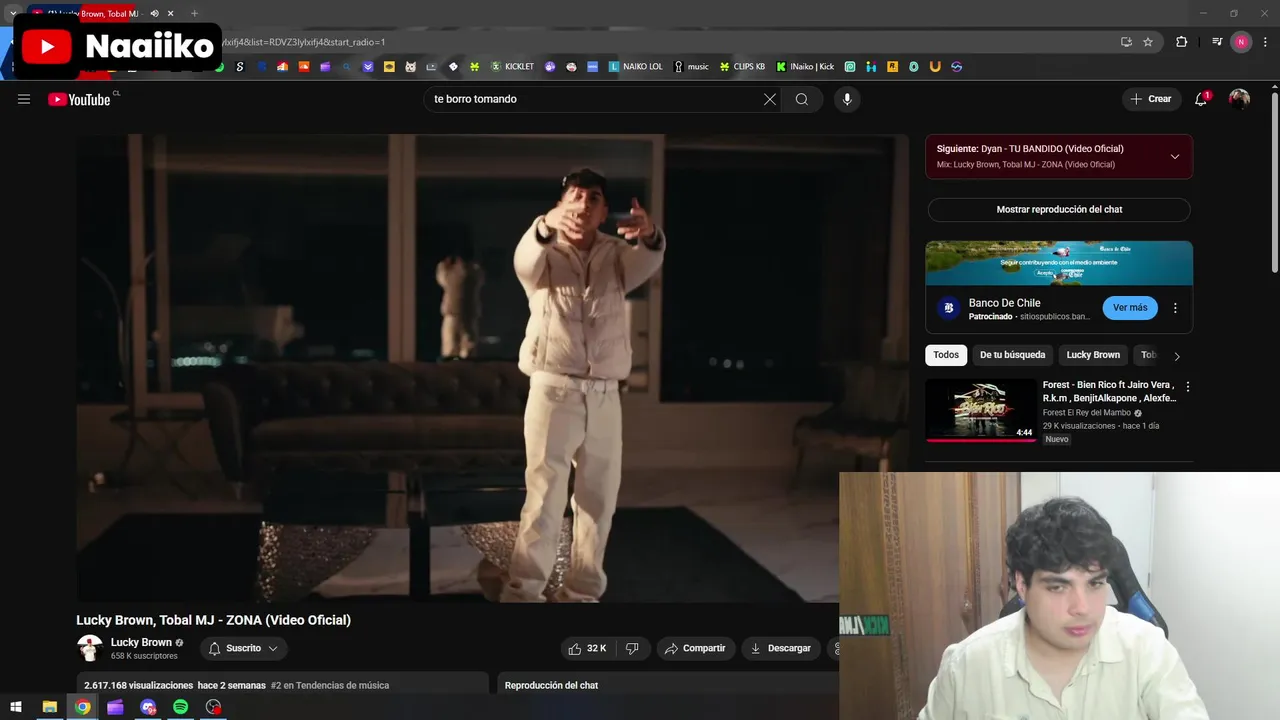The width and height of the screenshot is (1280, 720).
Task: Open File Explorer from the taskbar
Action: click(49, 707)
